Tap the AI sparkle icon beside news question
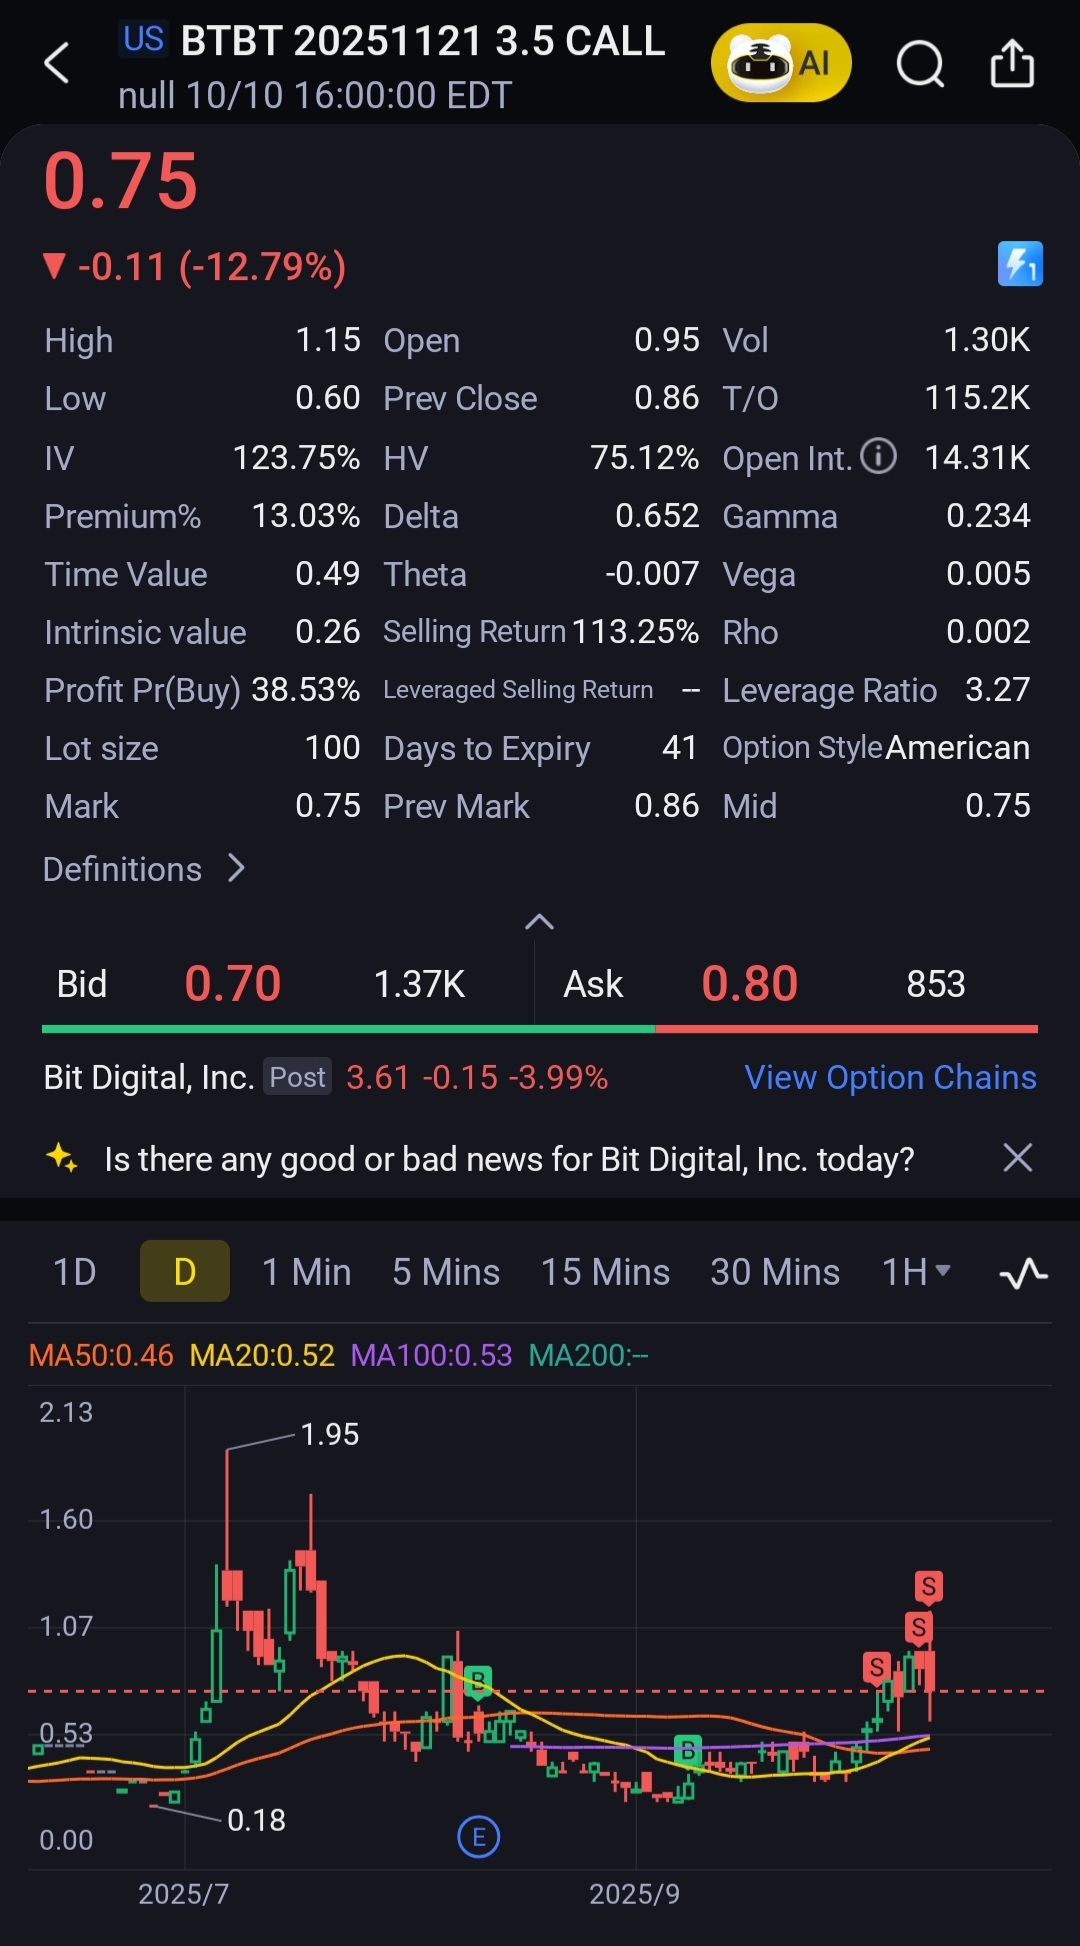Viewport: 1080px width, 1946px height. coord(62,1158)
